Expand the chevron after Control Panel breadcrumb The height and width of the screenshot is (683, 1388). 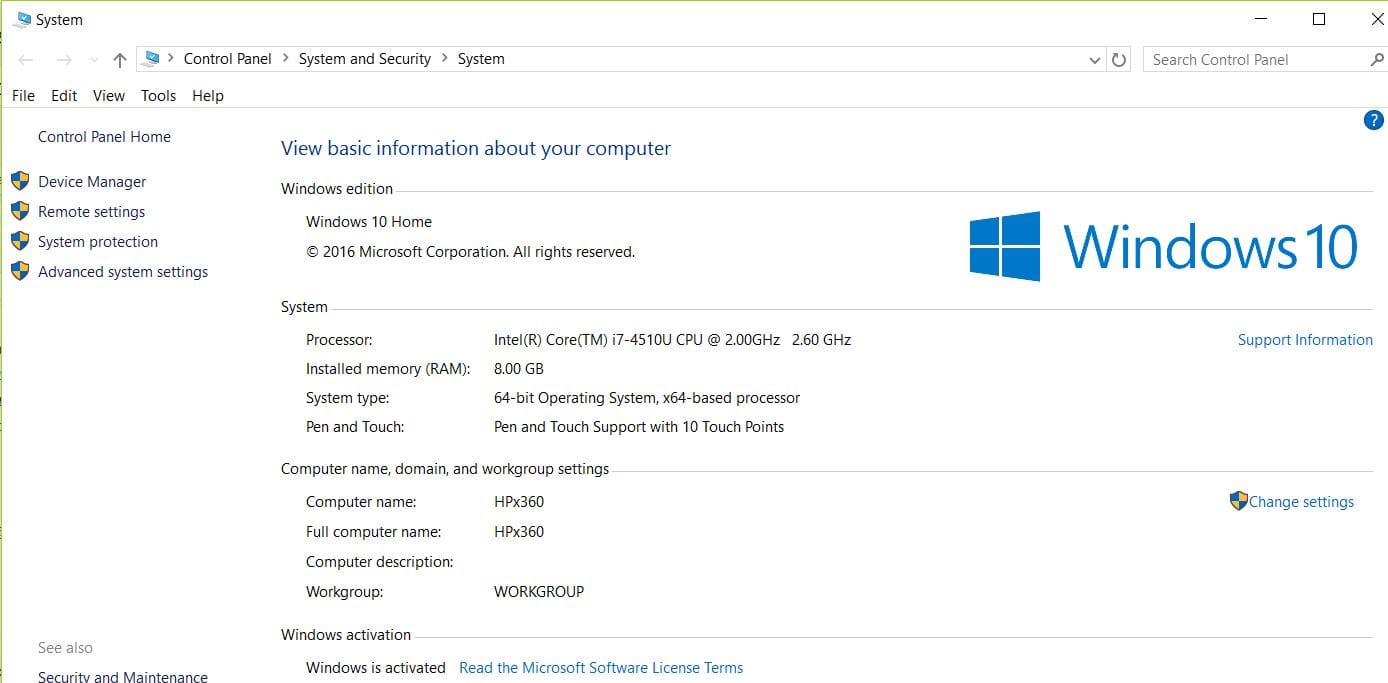285,59
